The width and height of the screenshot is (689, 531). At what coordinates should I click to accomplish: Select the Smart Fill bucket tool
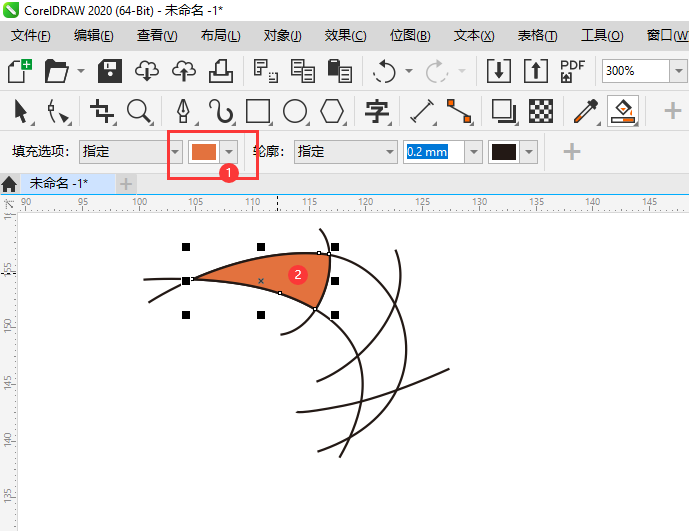pyautogui.click(x=623, y=111)
